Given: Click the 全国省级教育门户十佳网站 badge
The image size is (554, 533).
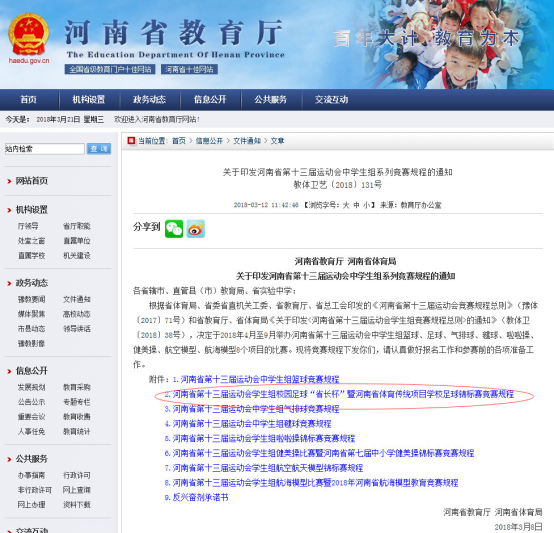Looking at the screenshot, I should 110,69.
